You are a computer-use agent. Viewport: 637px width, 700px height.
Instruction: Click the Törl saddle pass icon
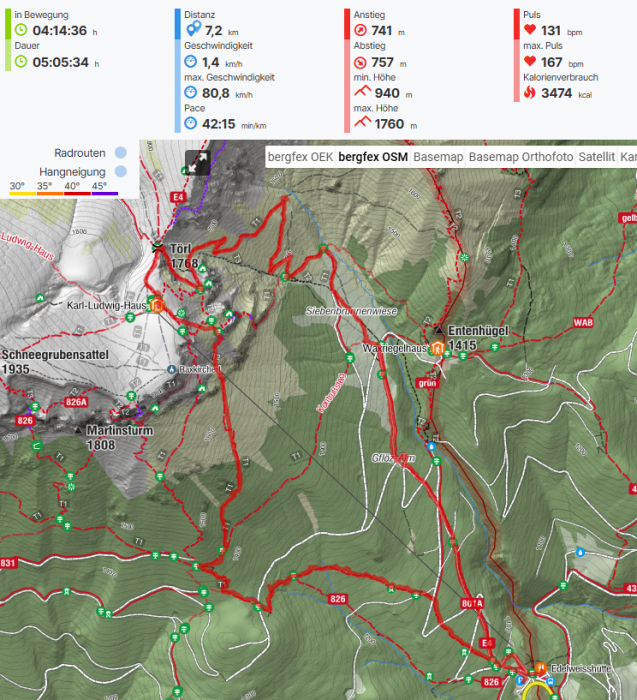click(x=157, y=247)
